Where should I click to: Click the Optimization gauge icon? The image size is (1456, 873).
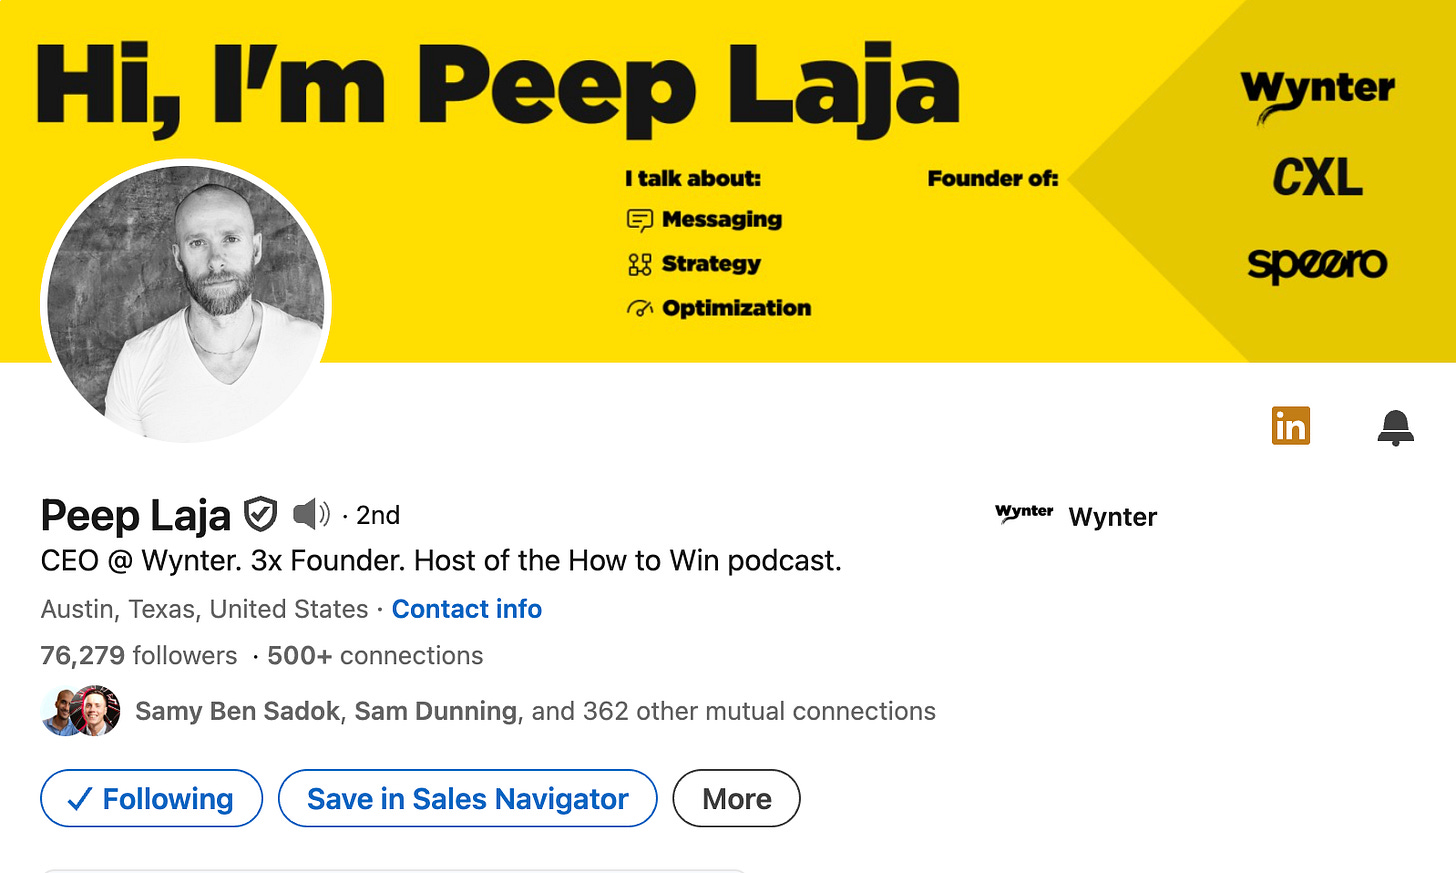638,308
